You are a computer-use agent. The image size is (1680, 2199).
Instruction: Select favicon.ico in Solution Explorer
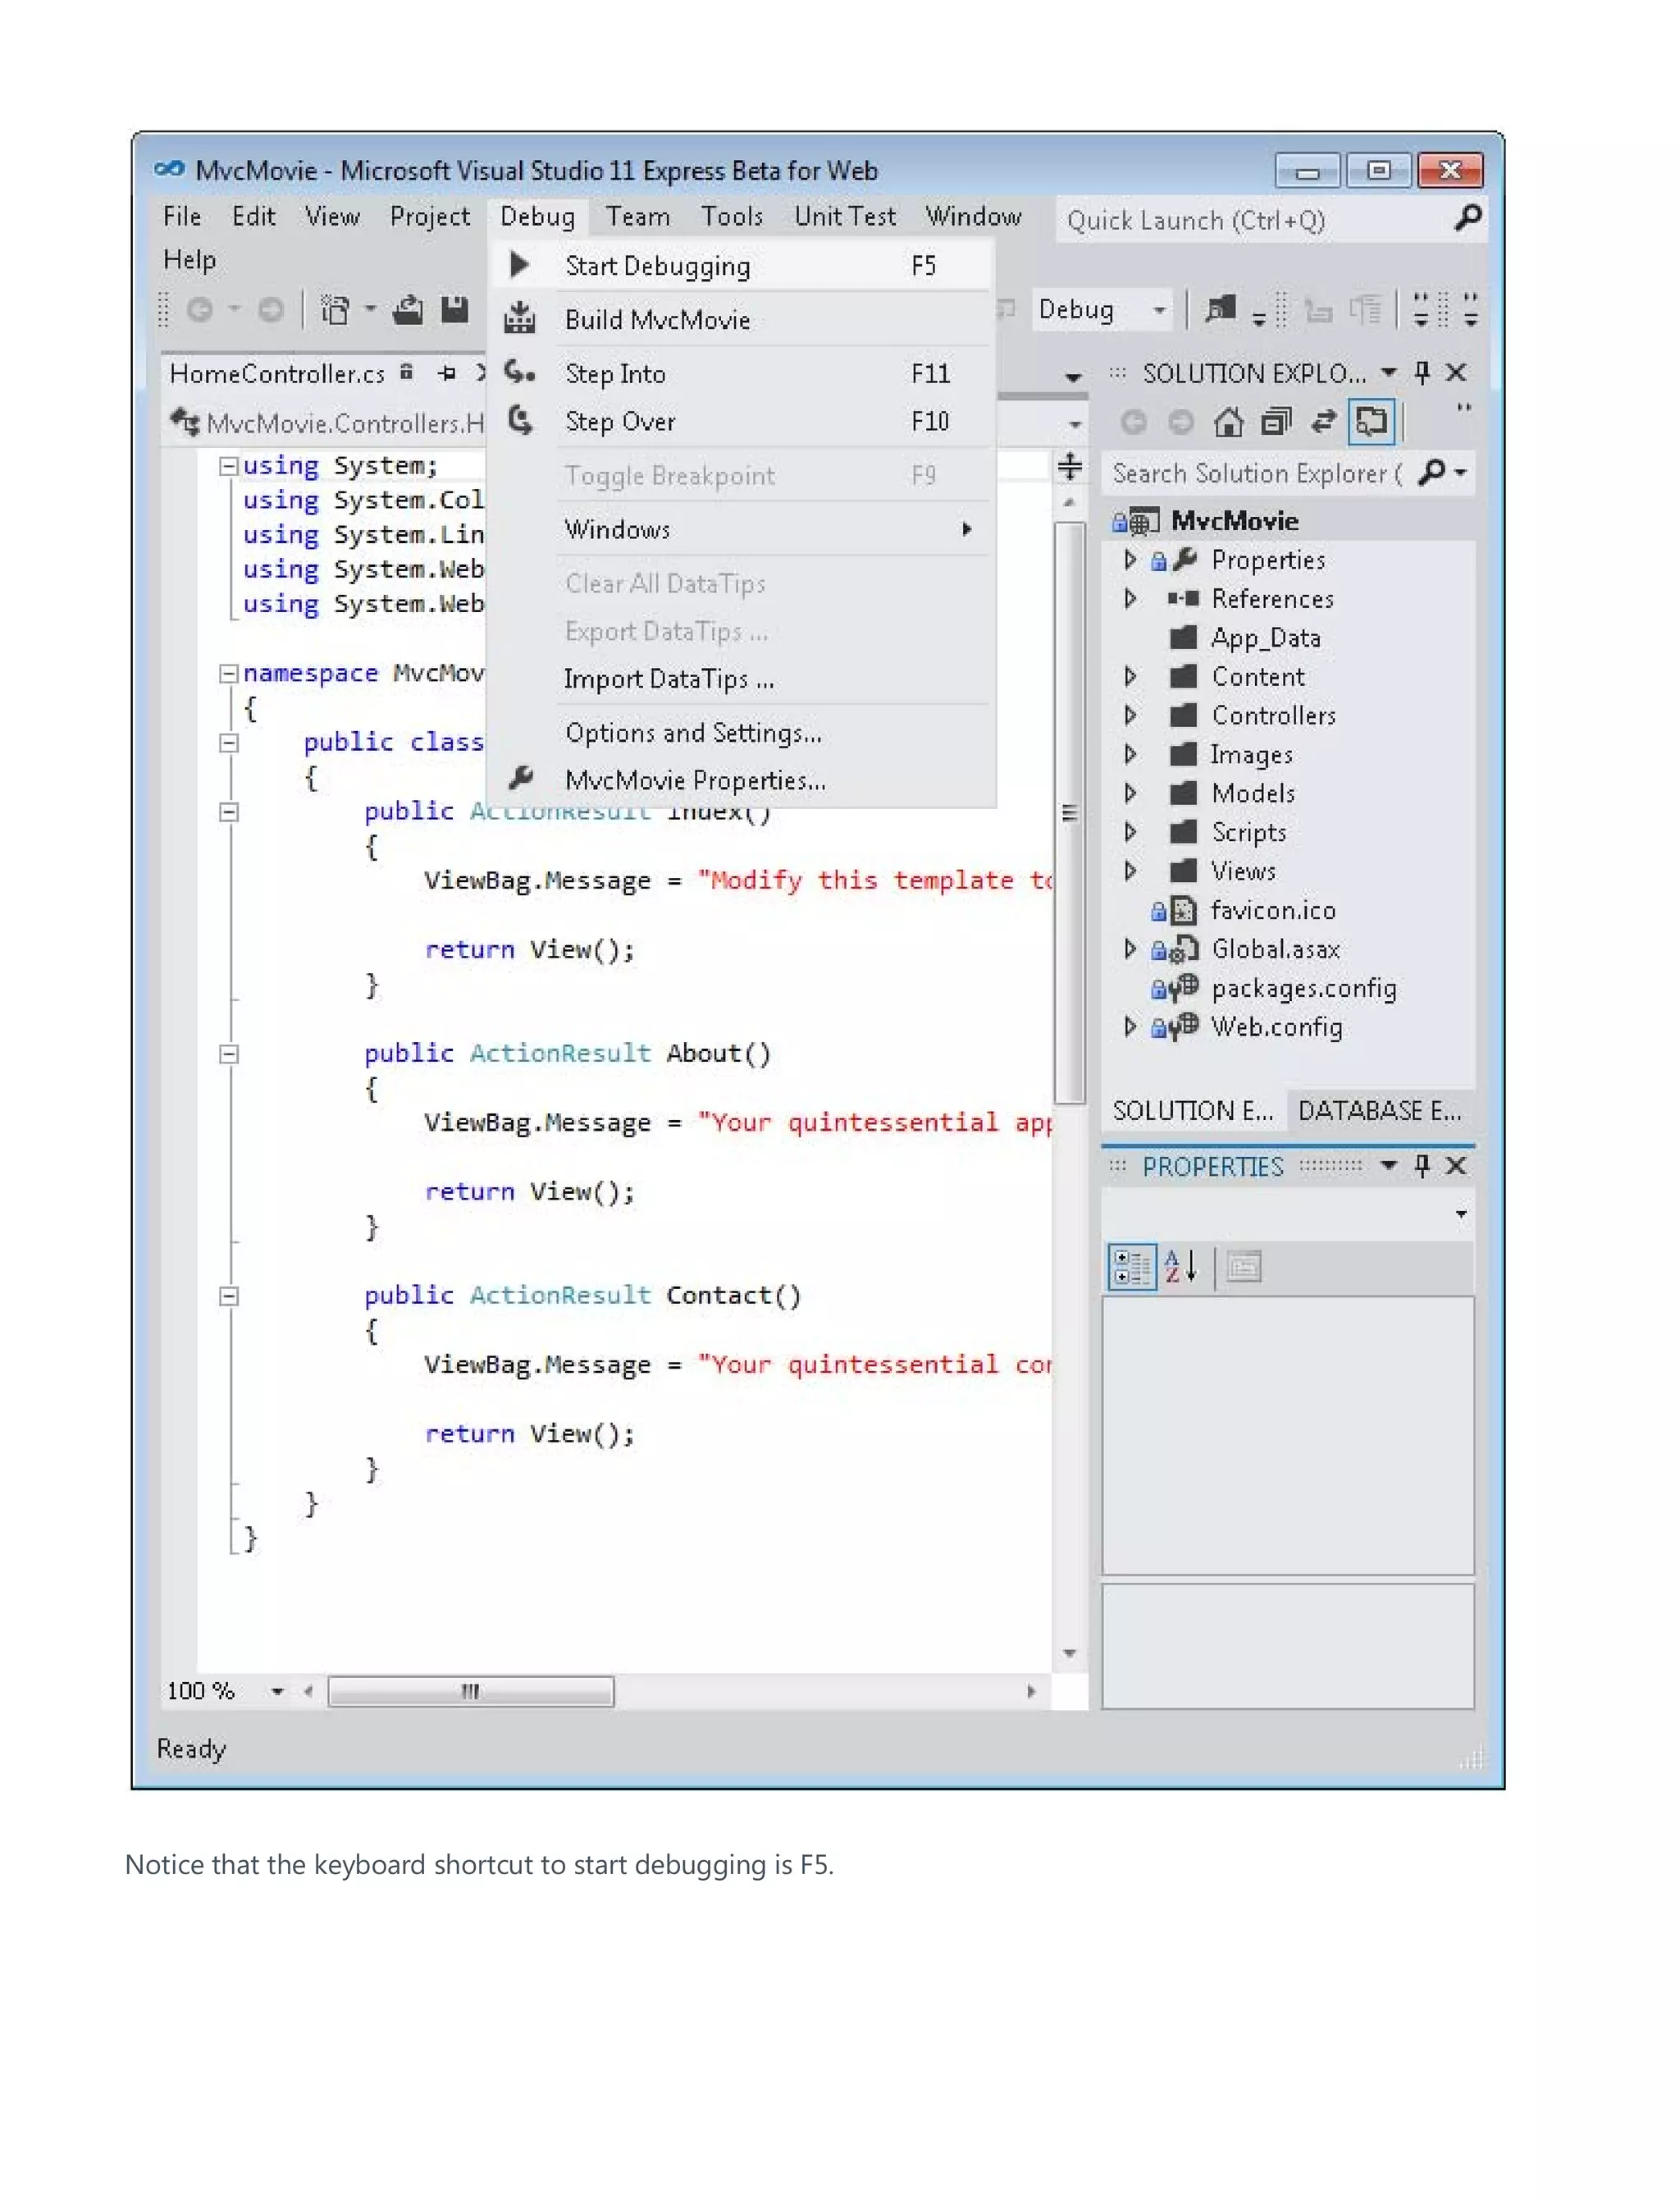[x=1272, y=910]
